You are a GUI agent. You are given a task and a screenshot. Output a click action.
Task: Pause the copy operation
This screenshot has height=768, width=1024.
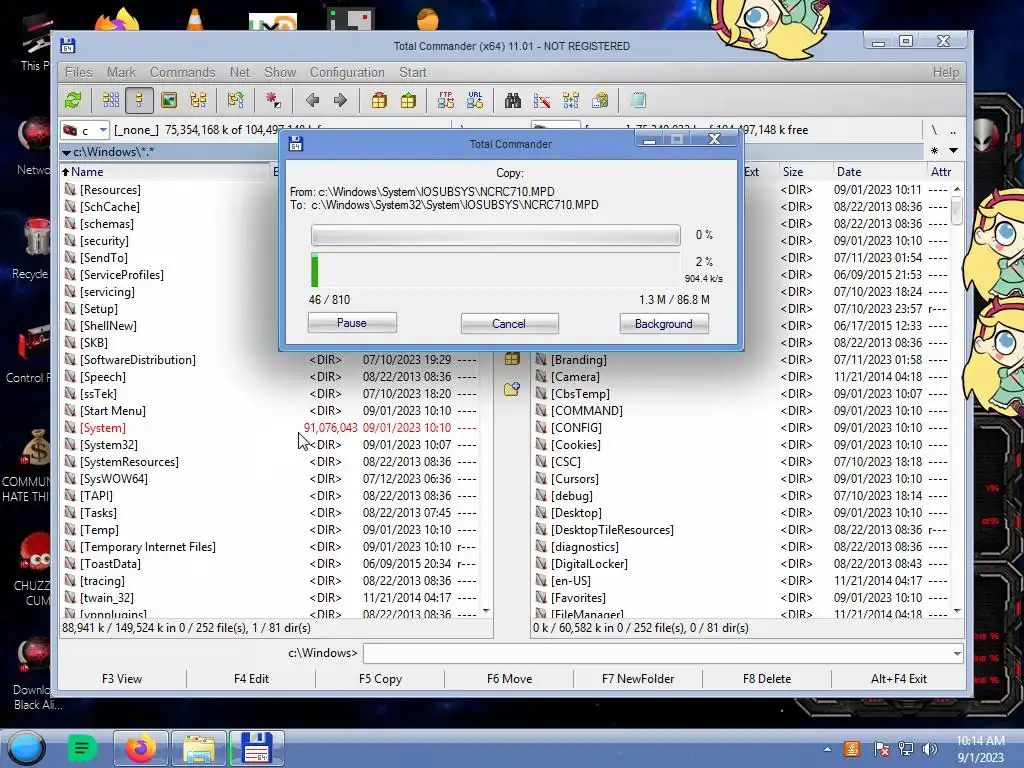(352, 323)
